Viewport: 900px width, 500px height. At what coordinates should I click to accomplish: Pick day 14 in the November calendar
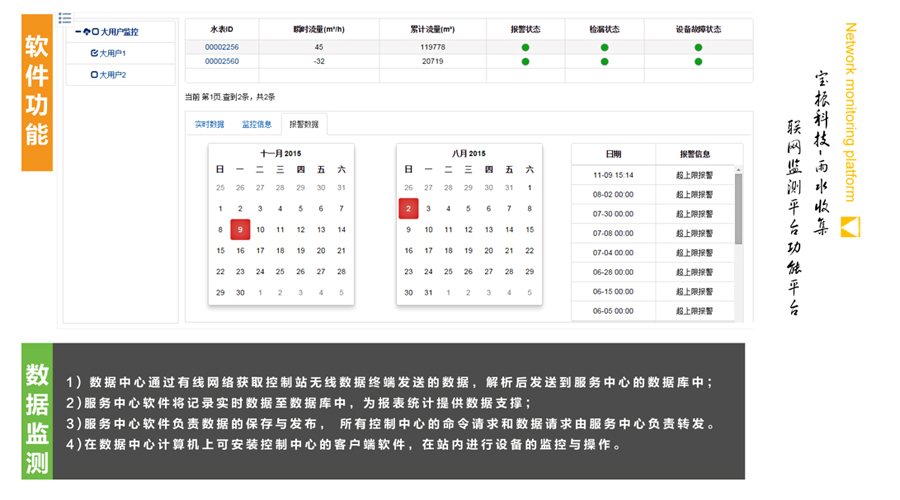pyautogui.click(x=342, y=230)
